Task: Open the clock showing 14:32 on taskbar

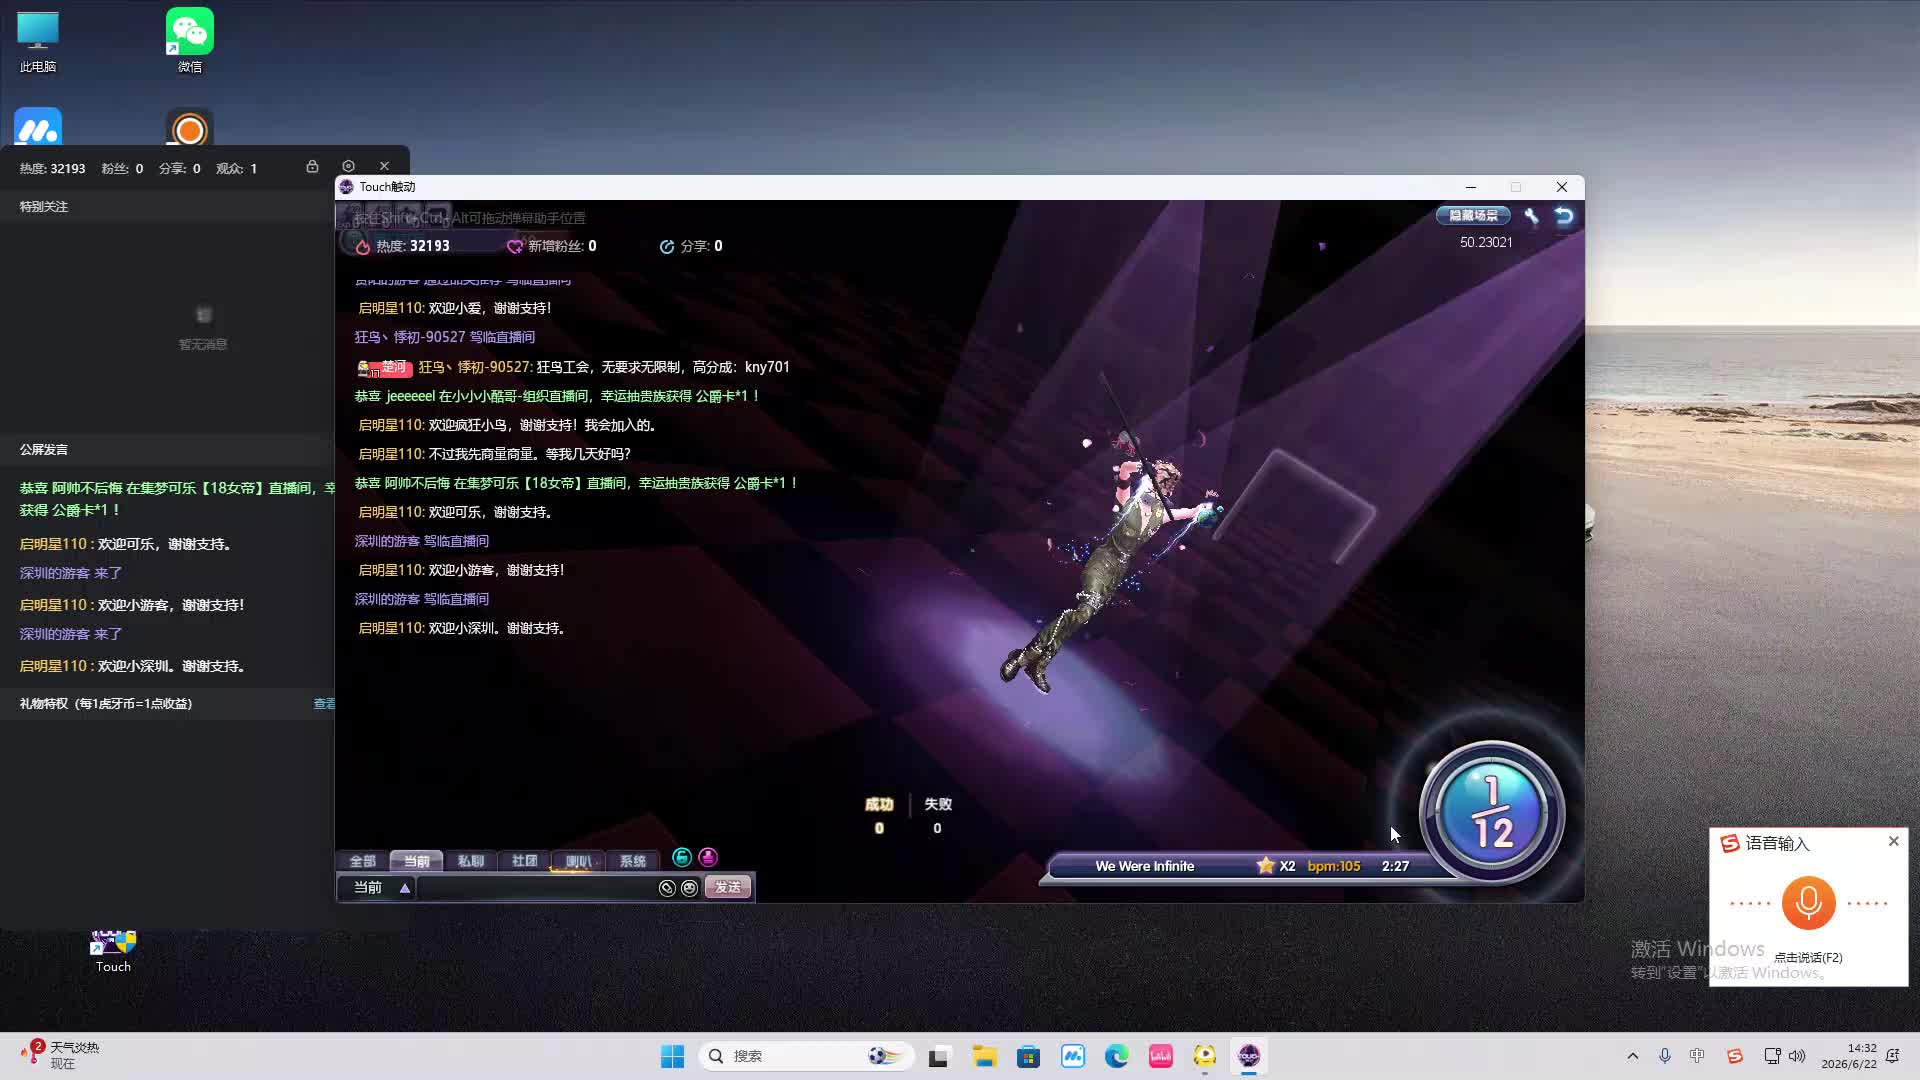Action: [1849, 1056]
